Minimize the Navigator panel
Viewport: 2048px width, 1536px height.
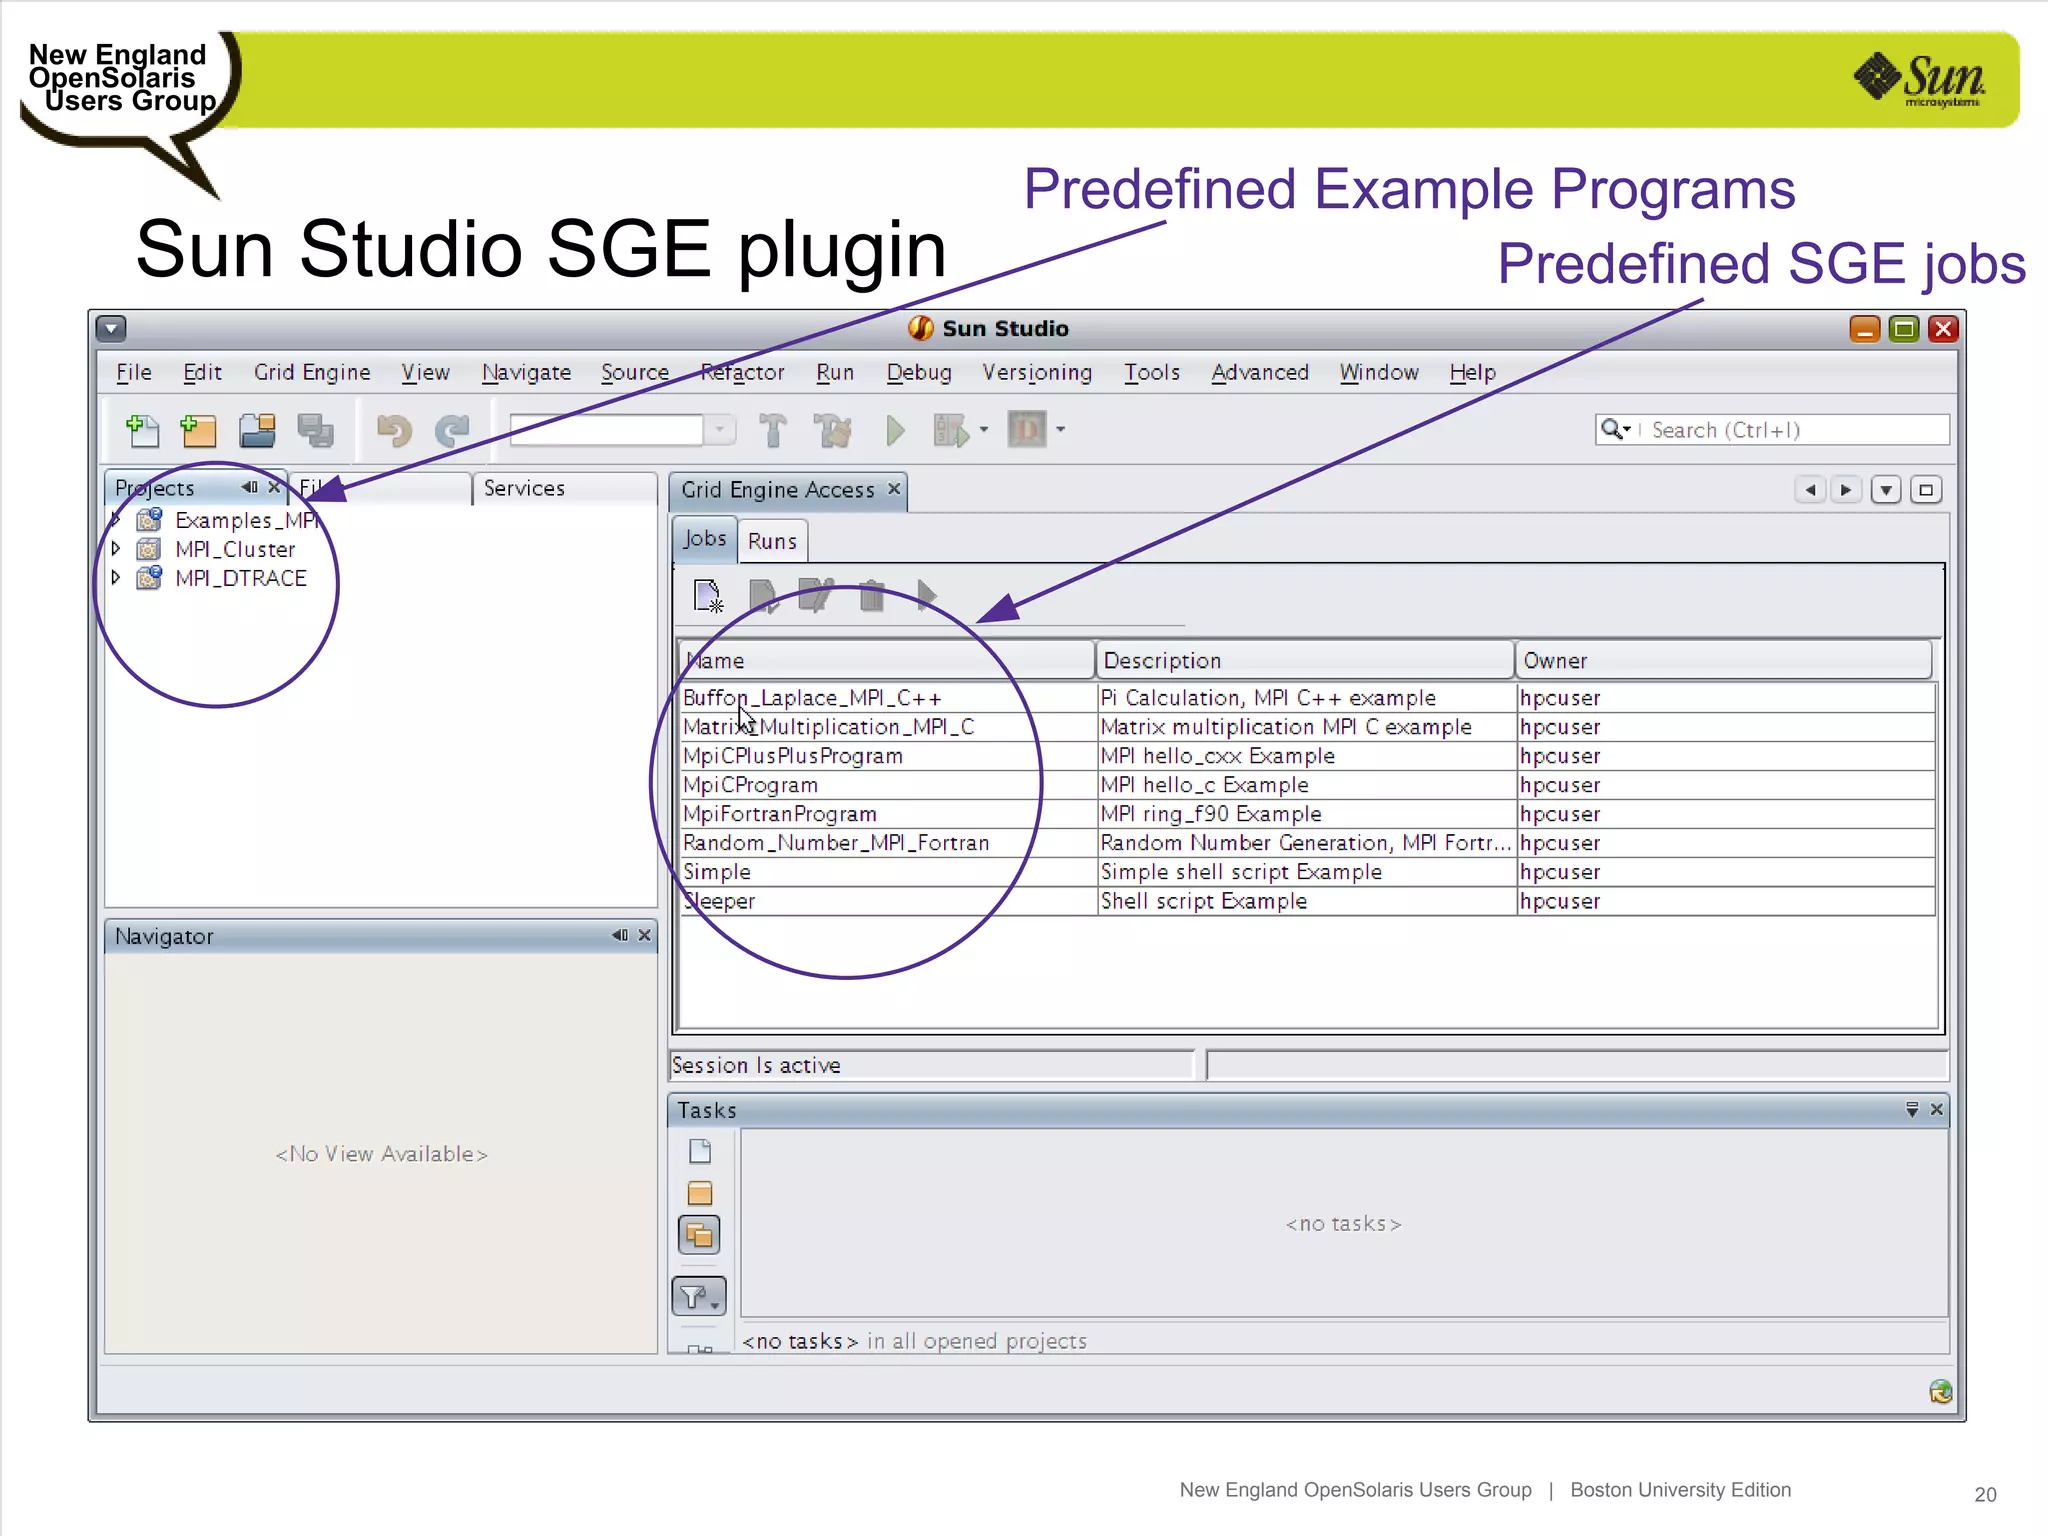click(x=620, y=935)
